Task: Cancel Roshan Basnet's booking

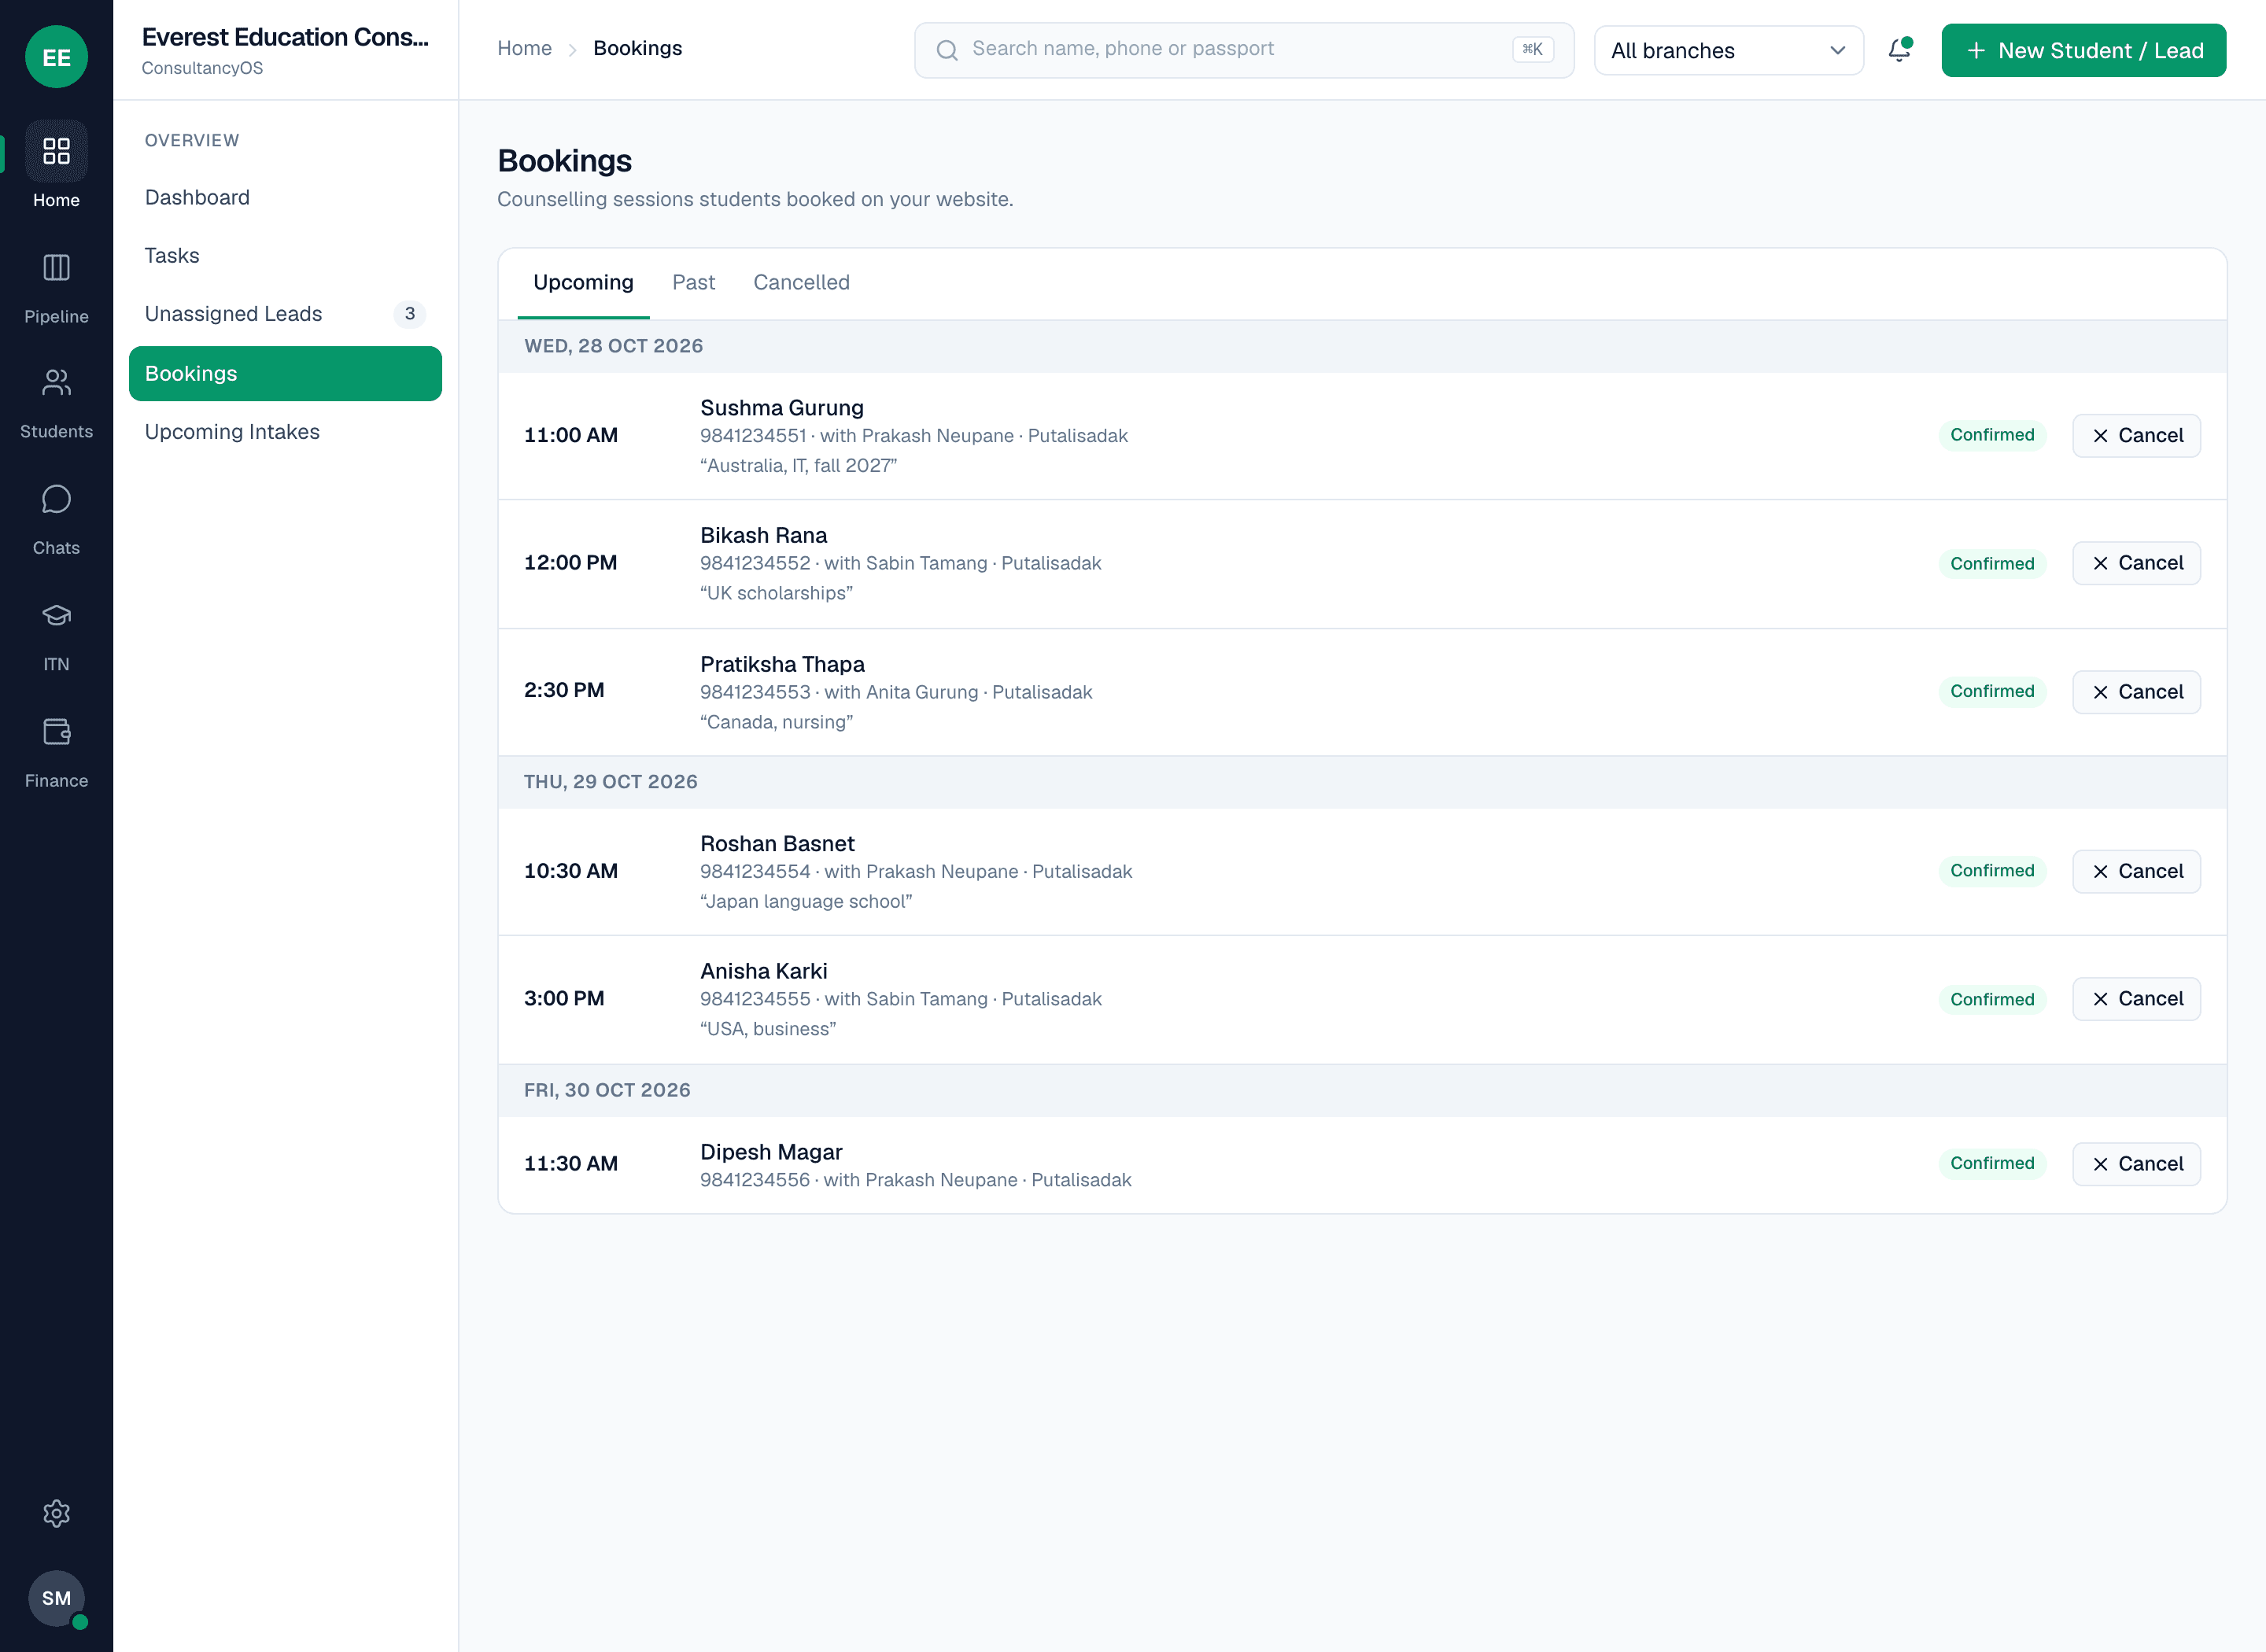Action: coord(2136,871)
